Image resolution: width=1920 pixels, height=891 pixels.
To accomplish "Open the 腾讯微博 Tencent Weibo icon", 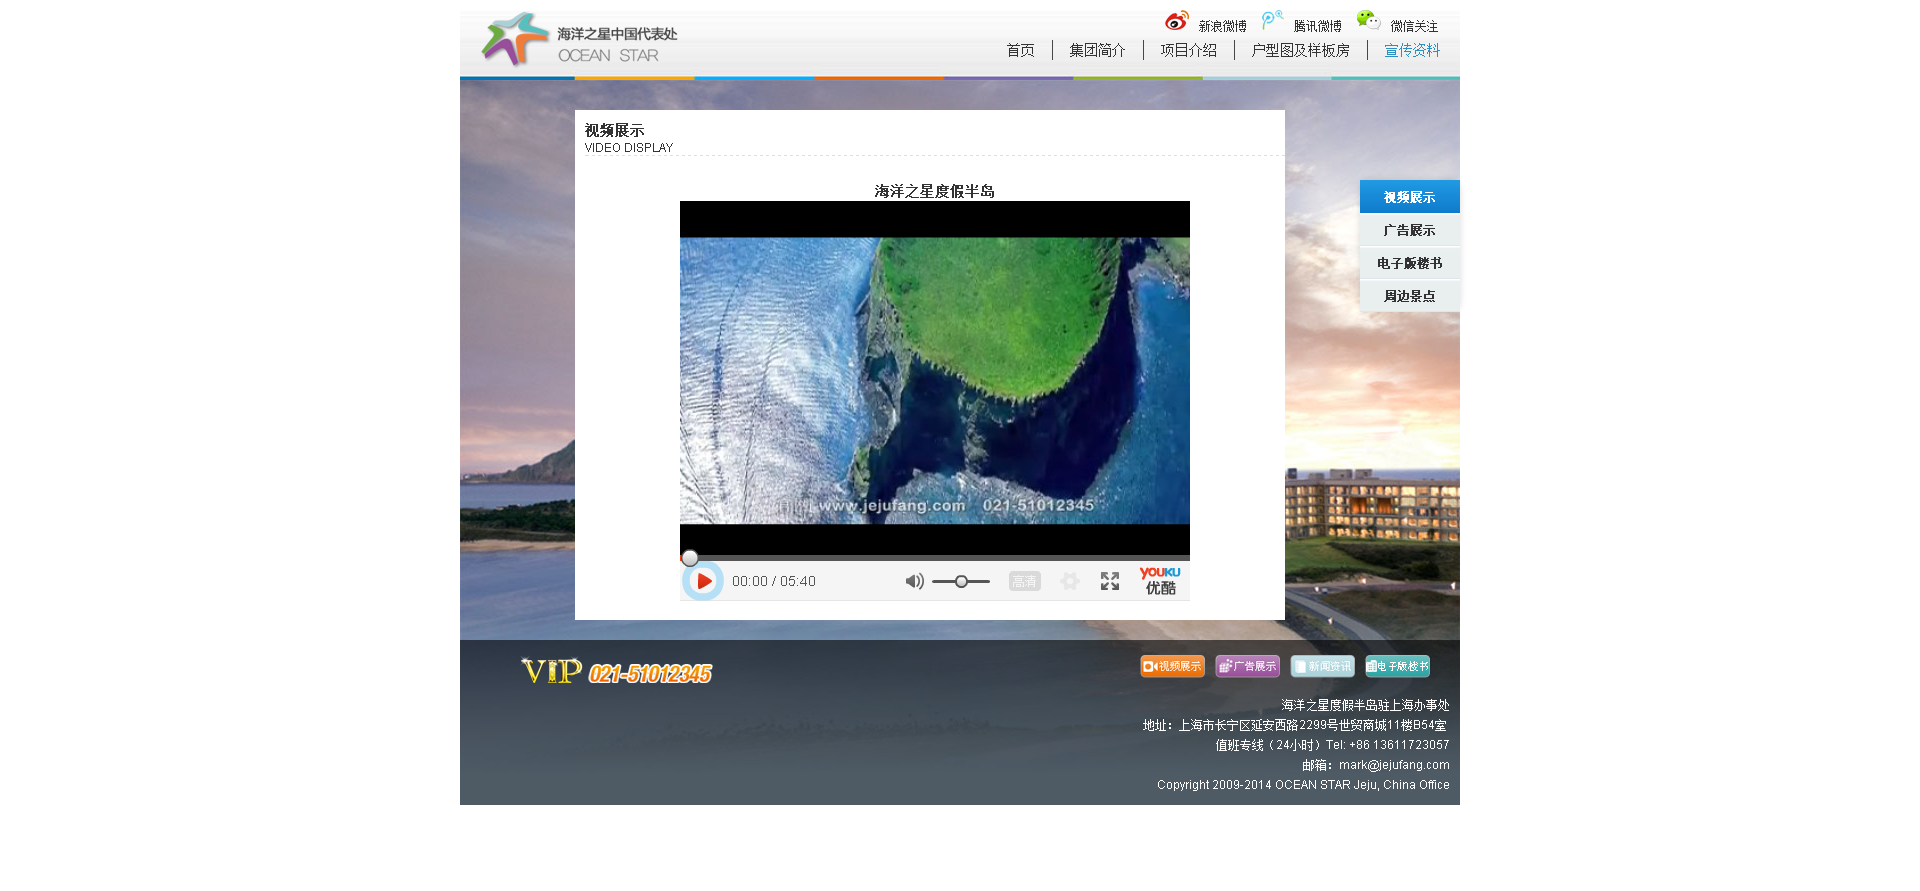I will (x=1272, y=20).
